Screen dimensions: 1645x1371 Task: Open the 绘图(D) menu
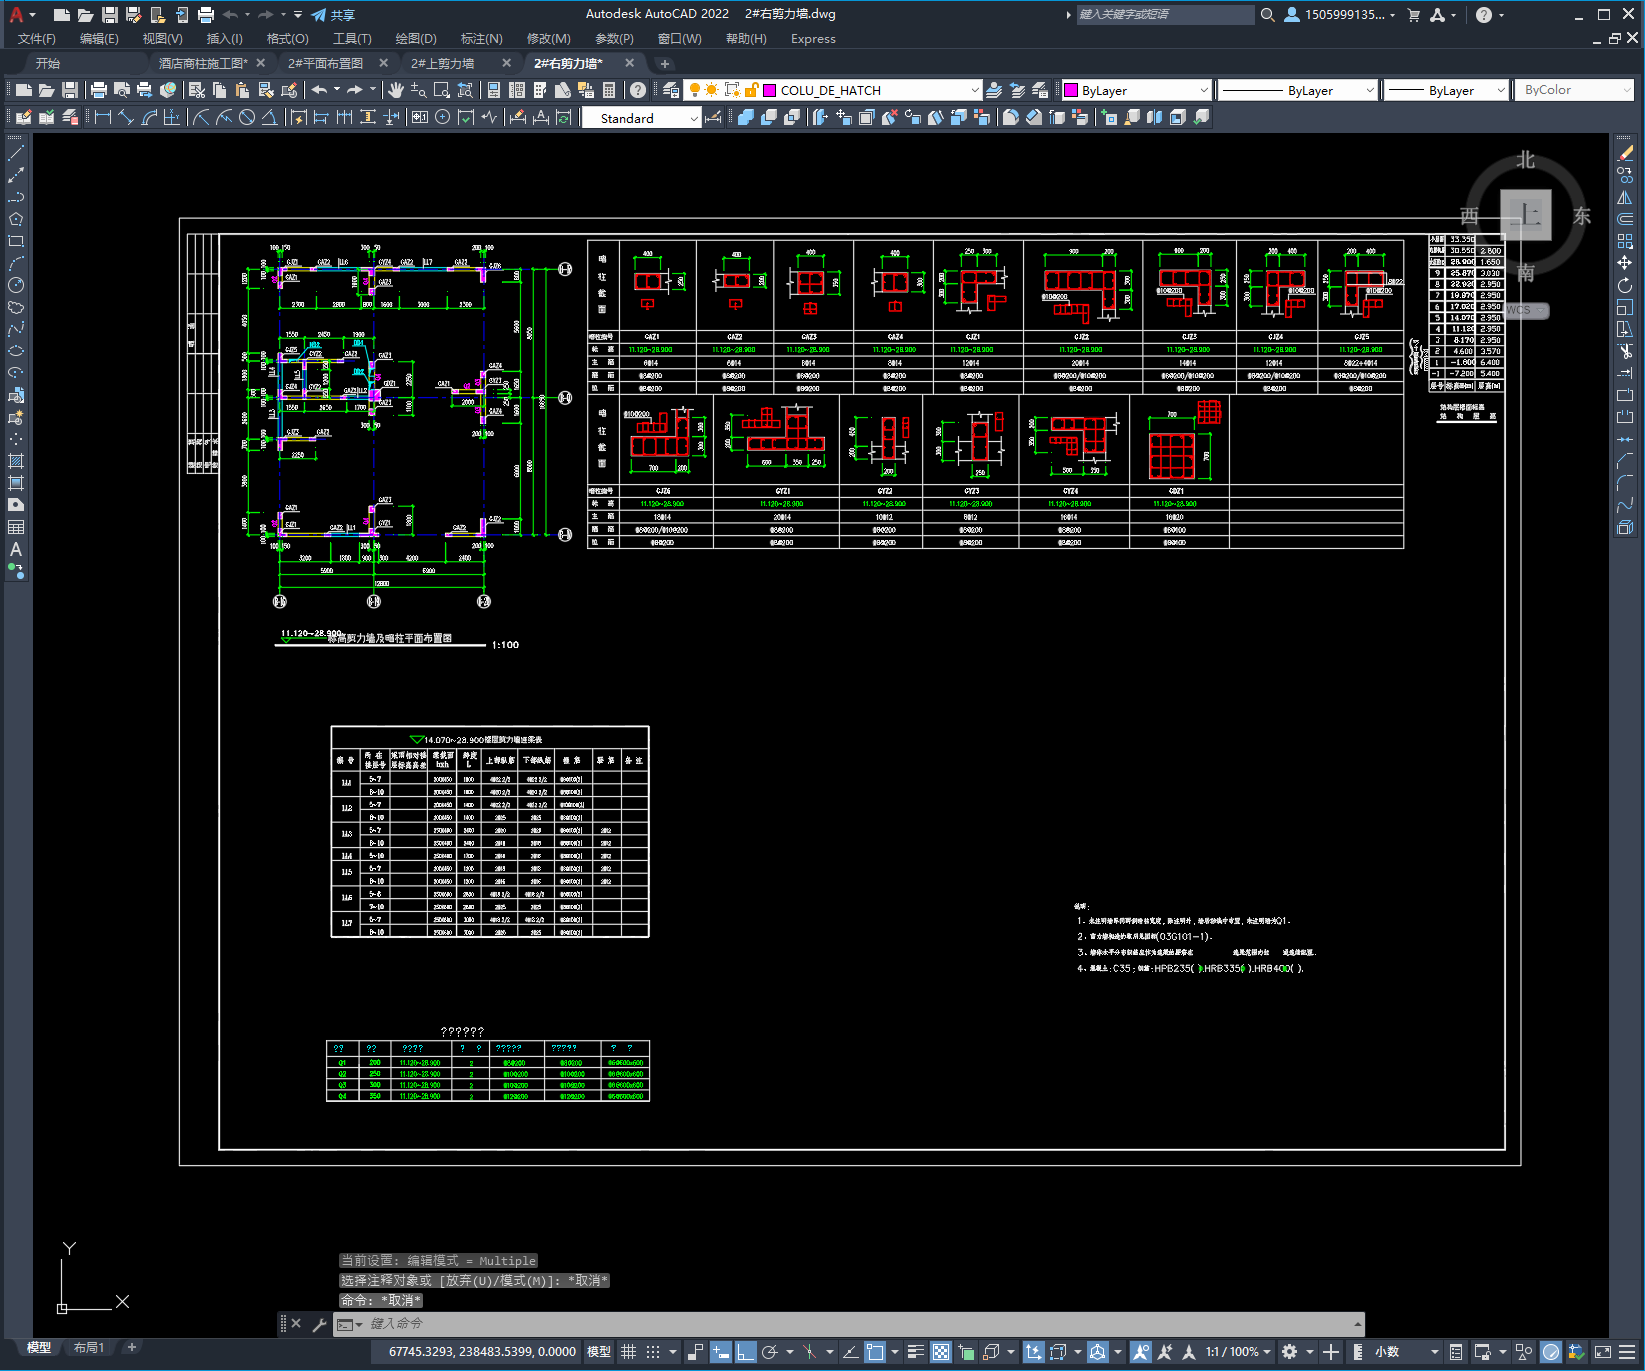[416, 39]
